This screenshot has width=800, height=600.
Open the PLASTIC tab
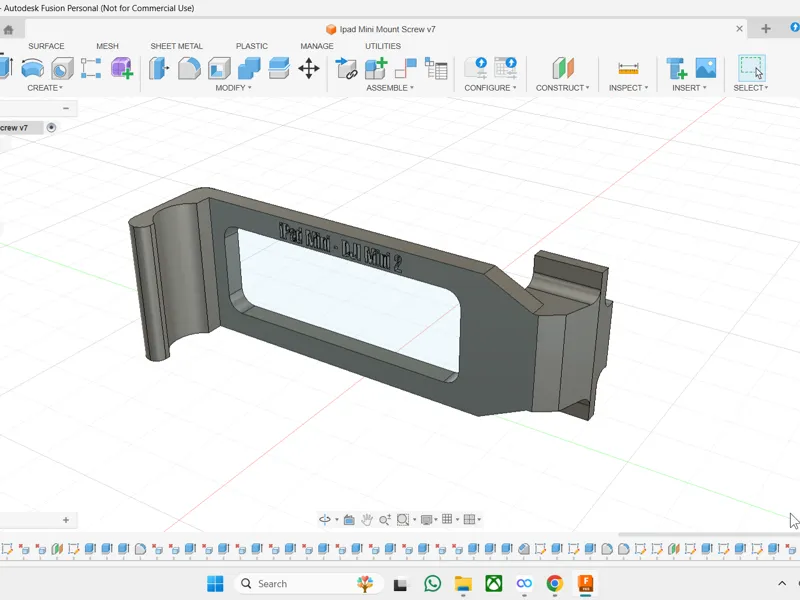[252, 46]
